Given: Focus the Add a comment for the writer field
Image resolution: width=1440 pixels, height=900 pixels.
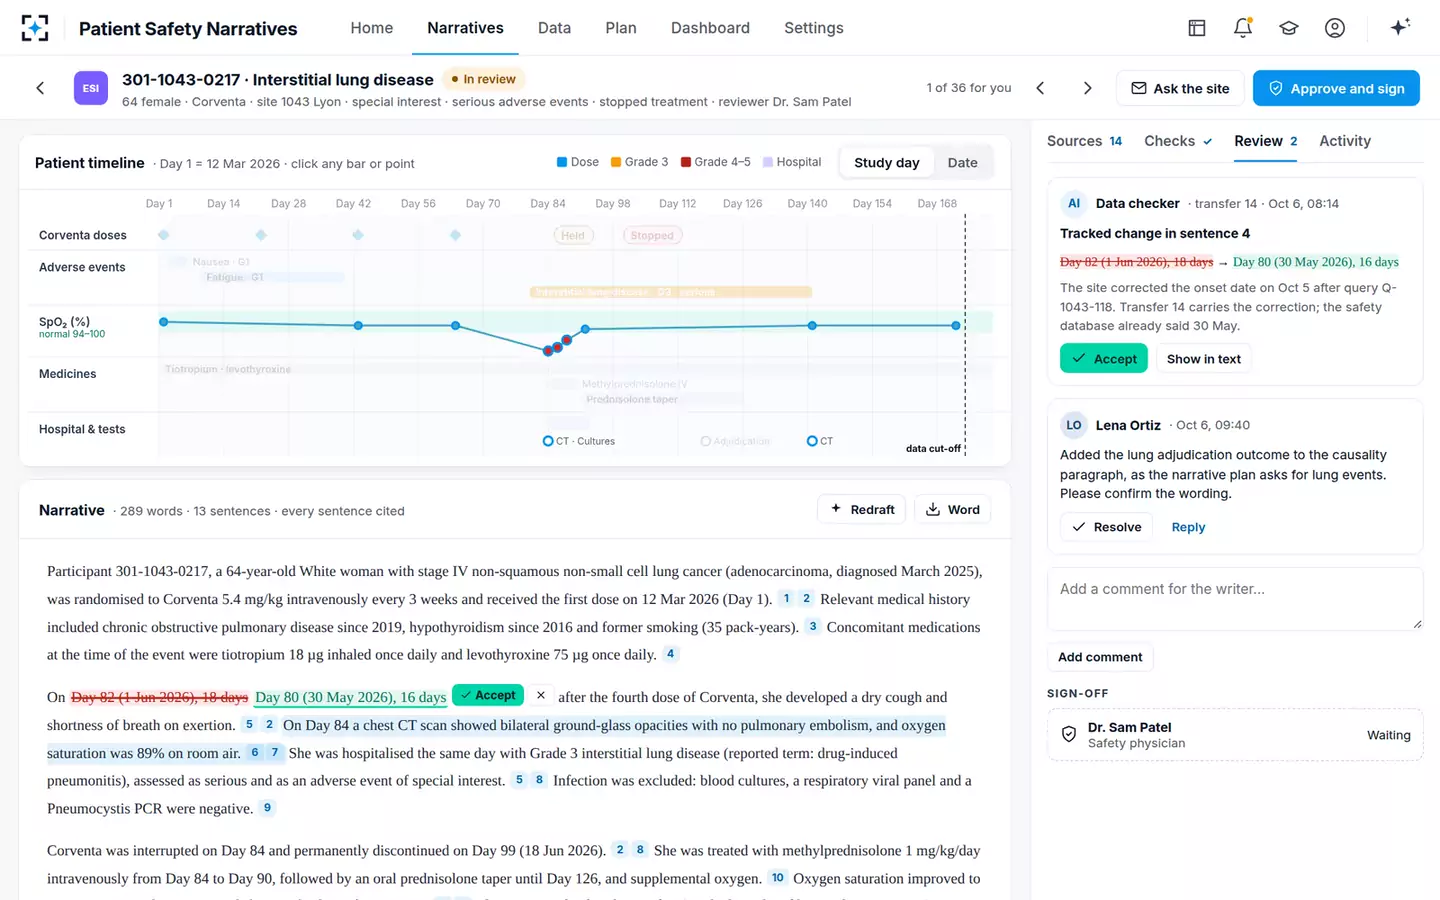Looking at the screenshot, I should click(x=1235, y=599).
